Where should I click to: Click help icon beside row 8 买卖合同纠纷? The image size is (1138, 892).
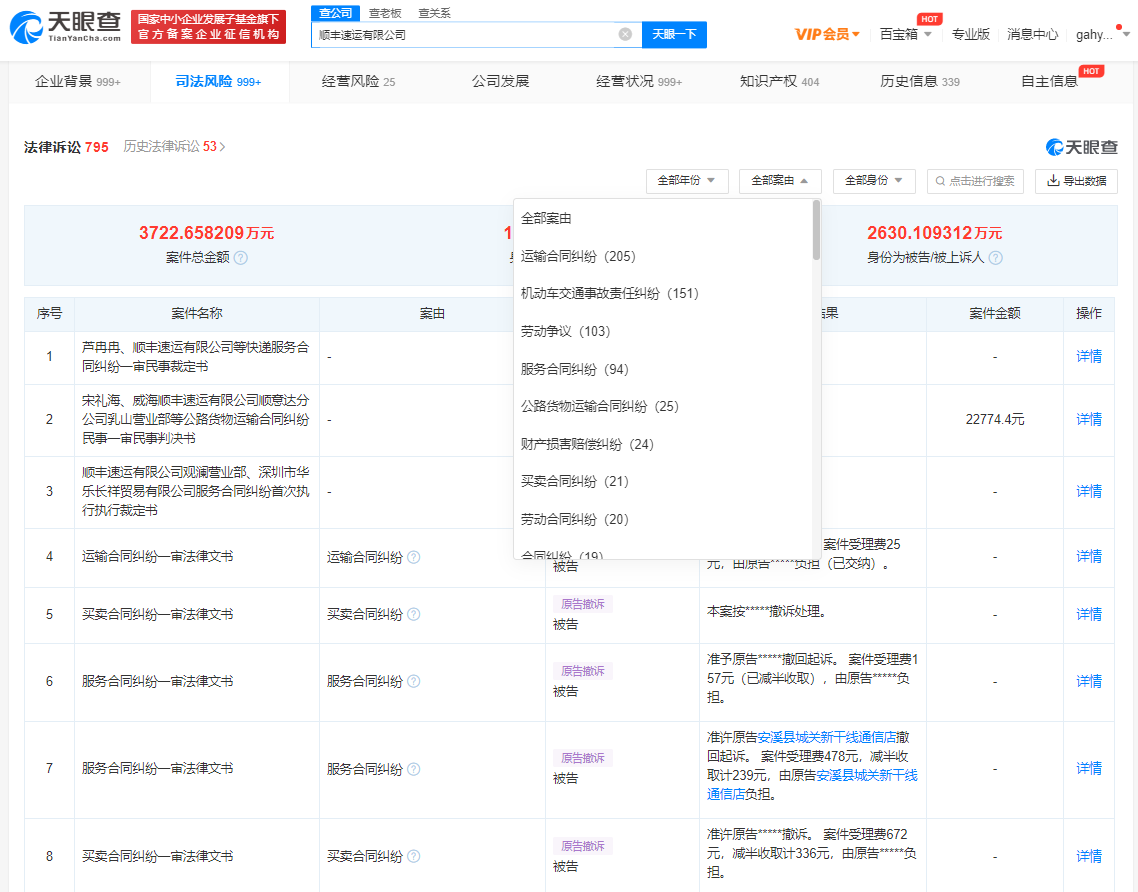pos(414,856)
